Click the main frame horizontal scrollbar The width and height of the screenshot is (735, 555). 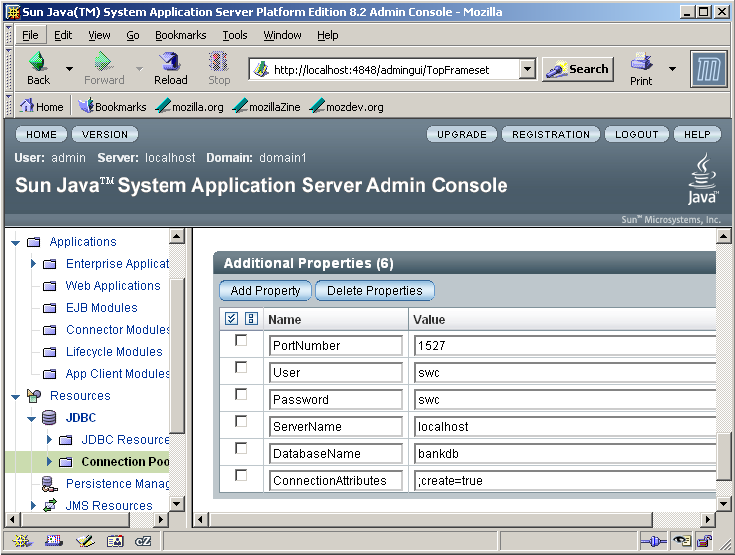pyautogui.click(x=431, y=519)
